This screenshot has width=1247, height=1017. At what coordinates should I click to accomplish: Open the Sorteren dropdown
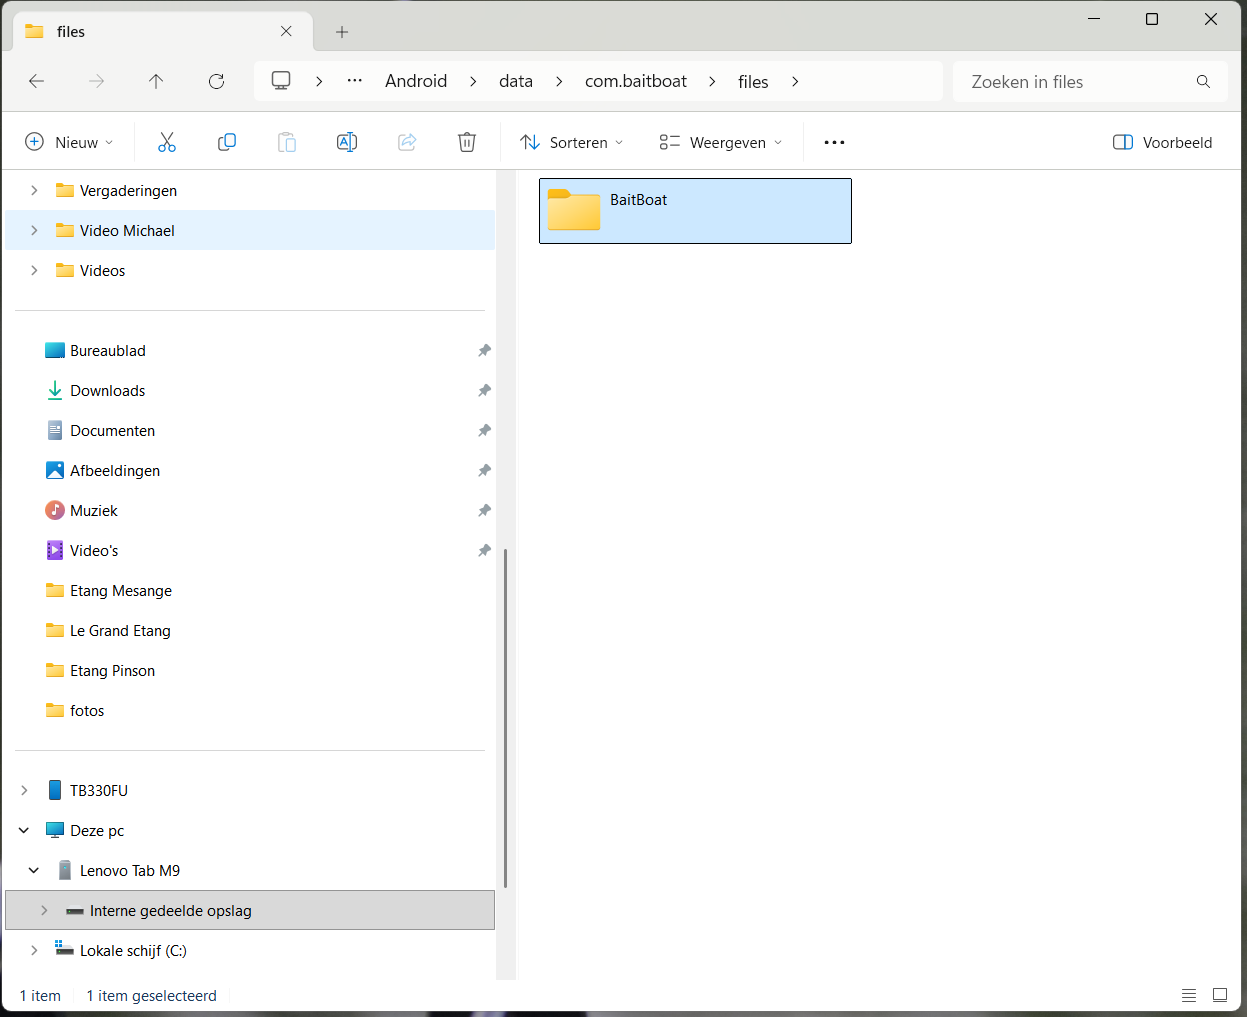point(572,142)
